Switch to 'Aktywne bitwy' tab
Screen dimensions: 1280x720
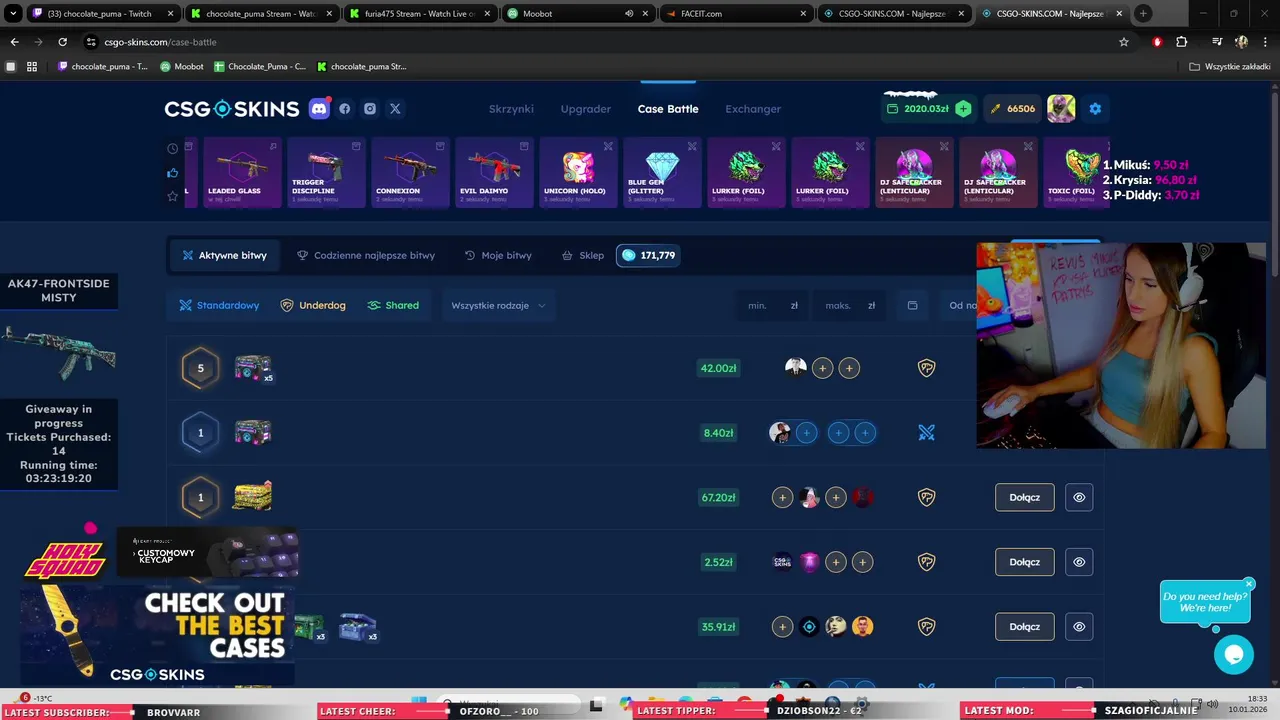pyautogui.click(x=224, y=256)
